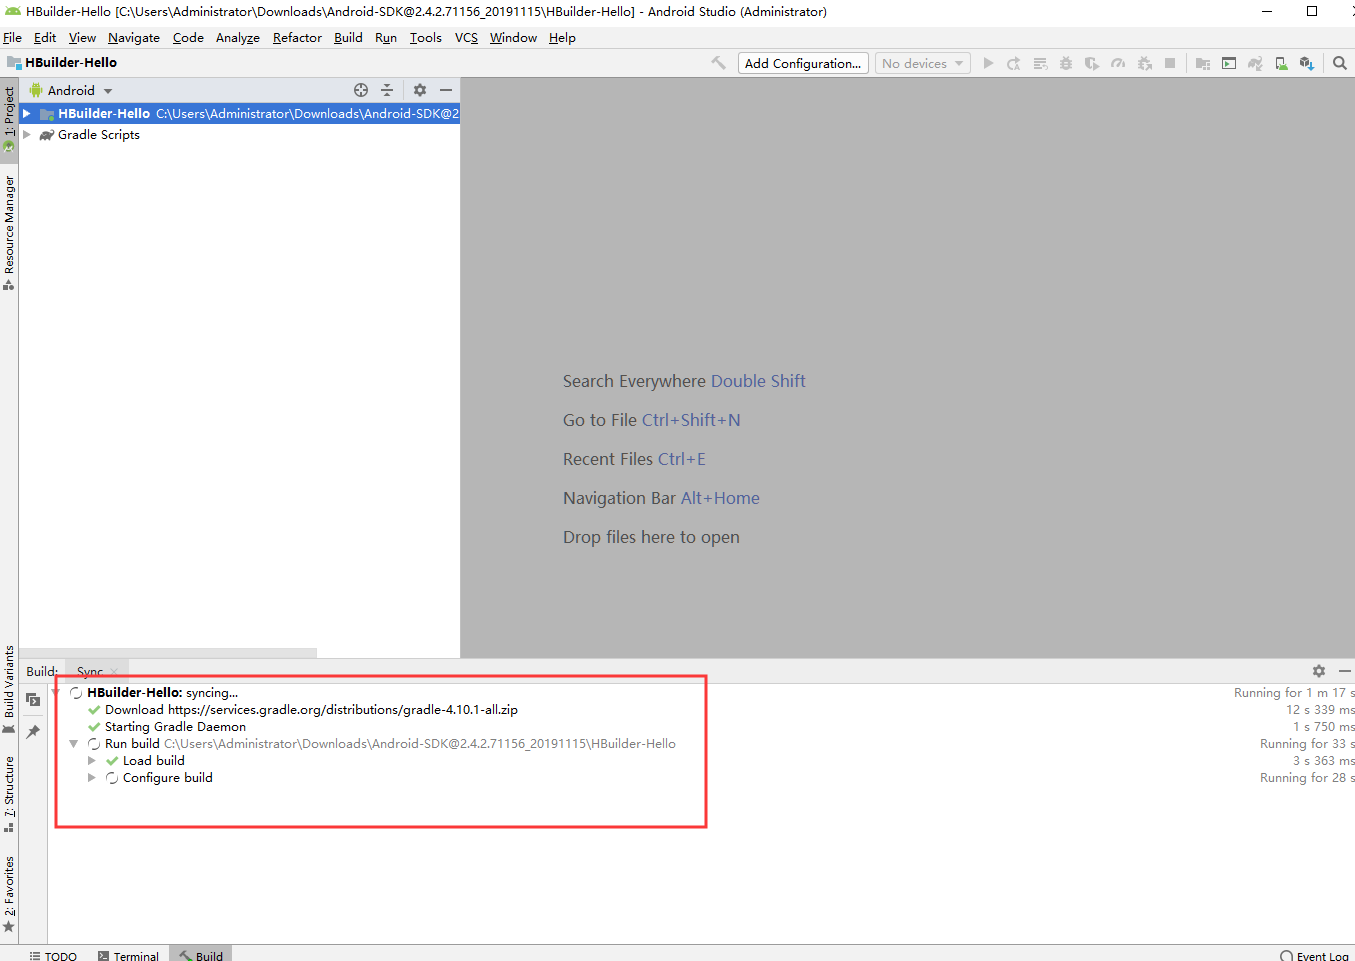The width and height of the screenshot is (1355, 961).
Task: Click the Search Everywhere magnifier icon
Action: click(x=1340, y=63)
